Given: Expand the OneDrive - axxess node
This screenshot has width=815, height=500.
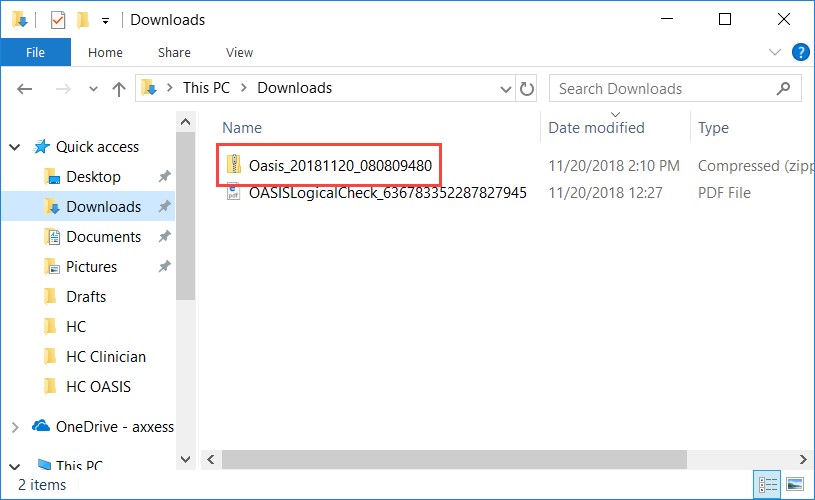Looking at the screenshot, I should (15, 427).
